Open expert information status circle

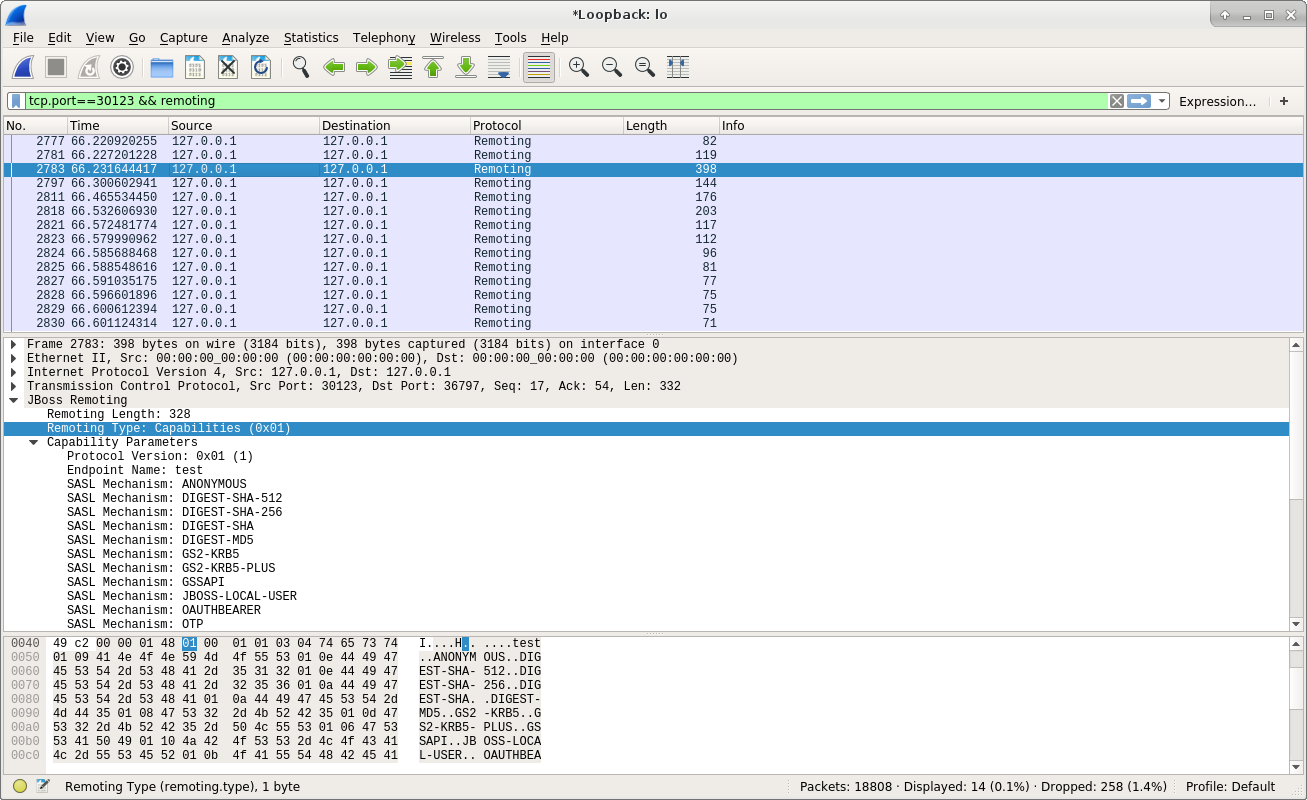pyautogui.click(x=20, y=786)
